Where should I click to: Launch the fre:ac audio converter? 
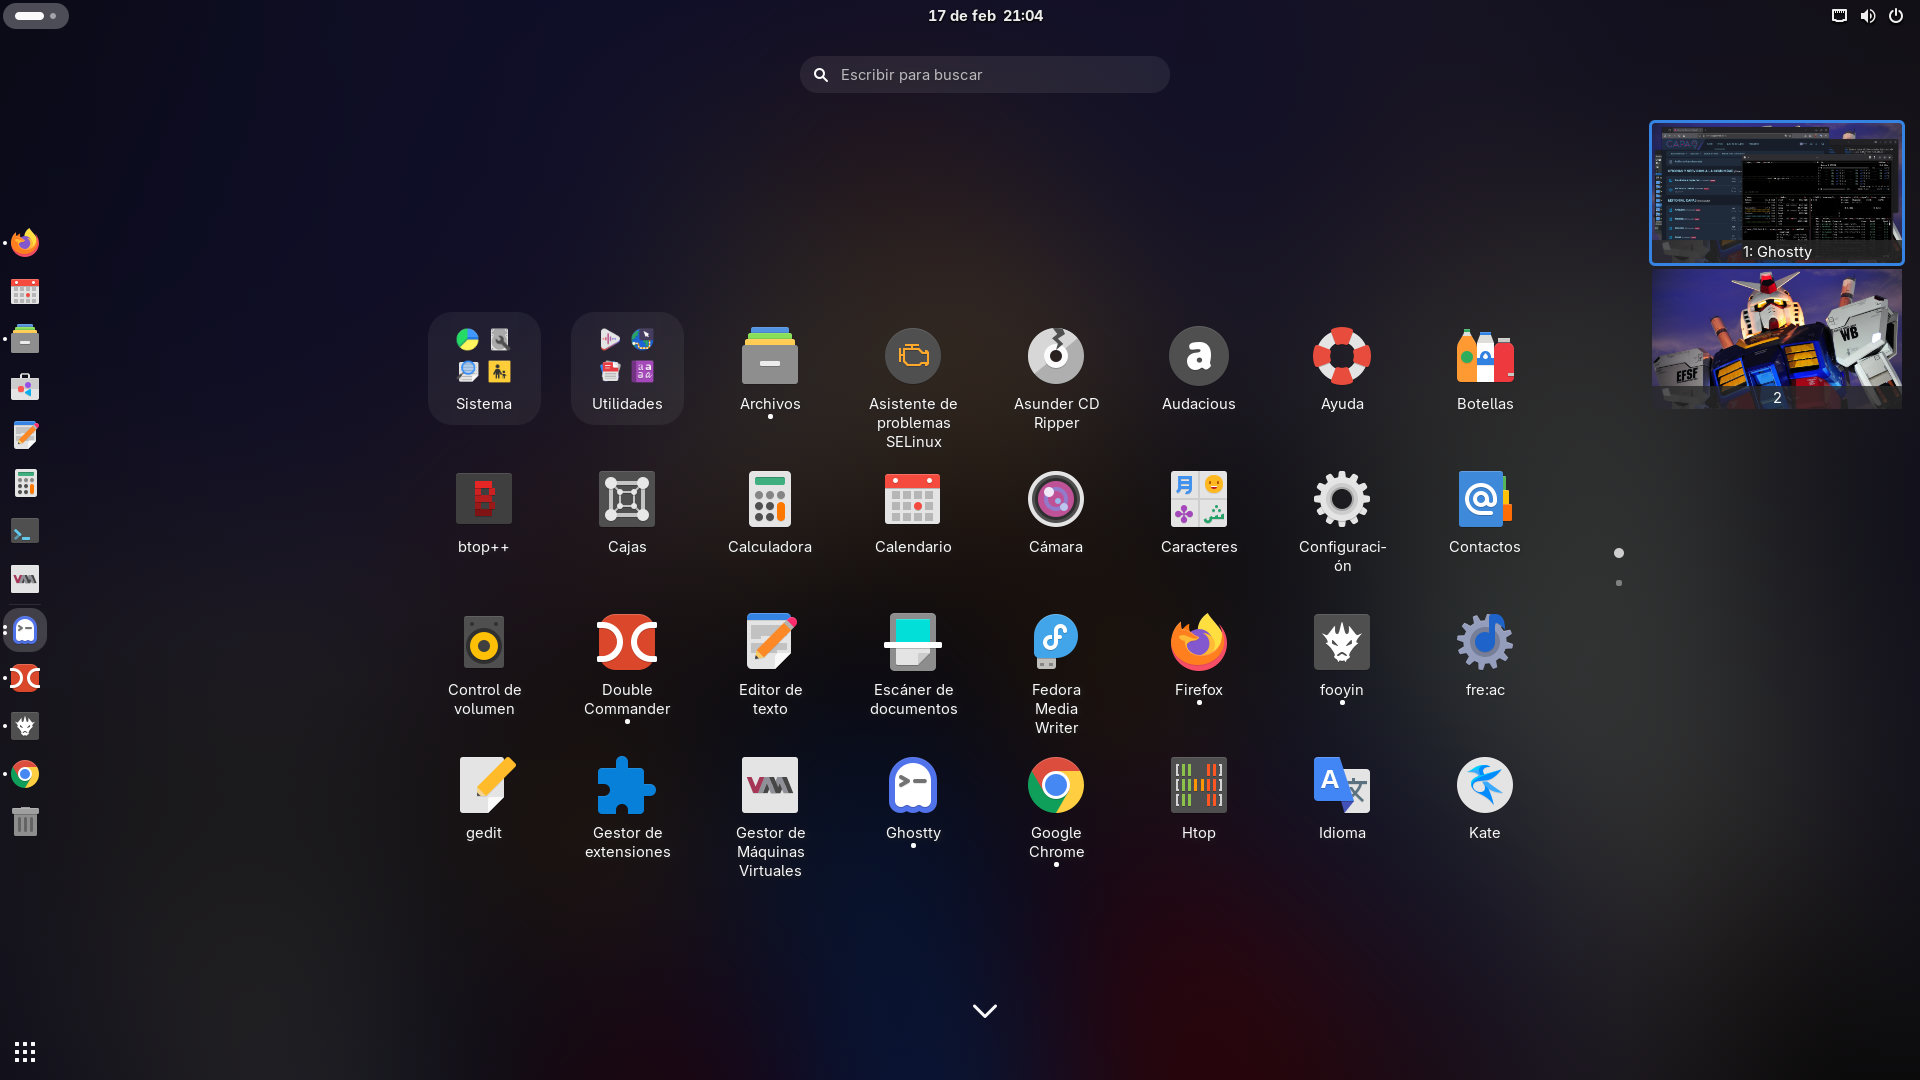tap(1484, 642)
